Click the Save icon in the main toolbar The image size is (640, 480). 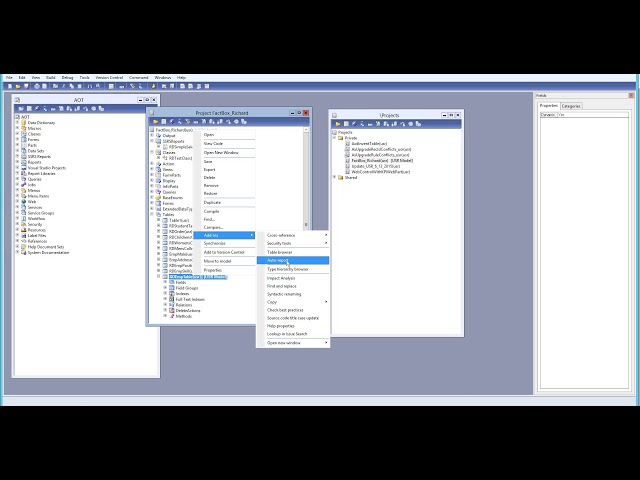26,87
